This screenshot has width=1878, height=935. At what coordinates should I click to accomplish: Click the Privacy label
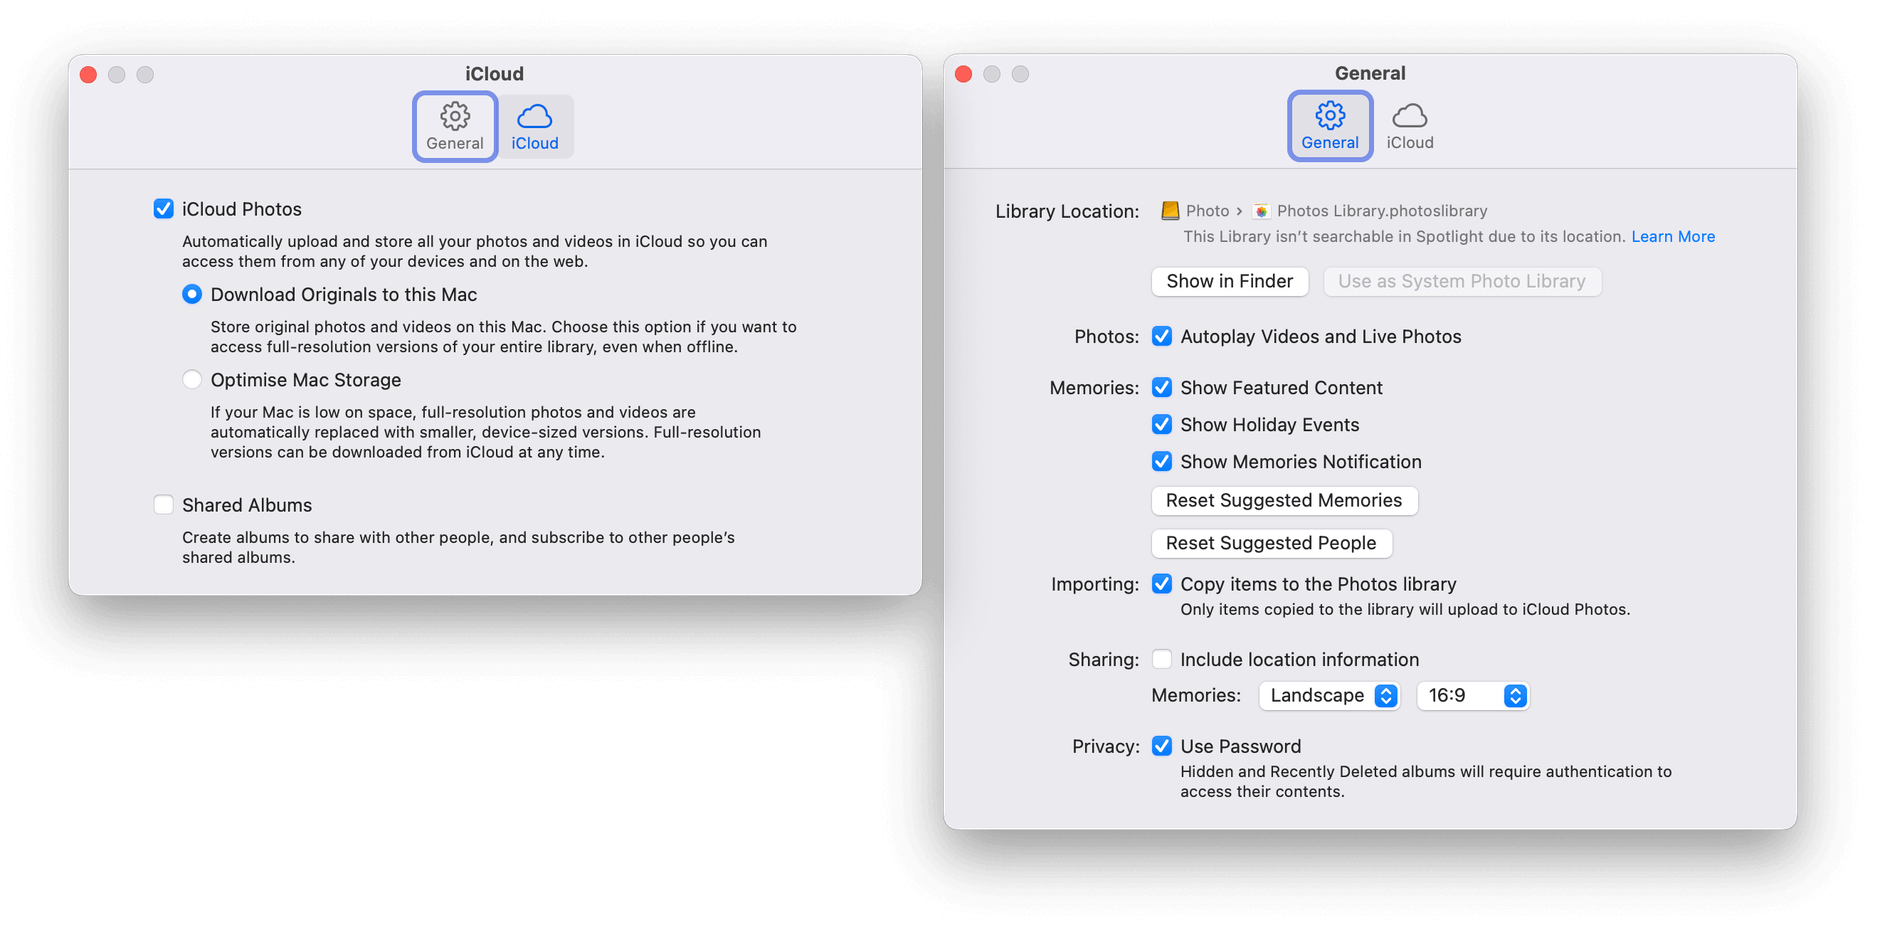(x=1106, y=746)
